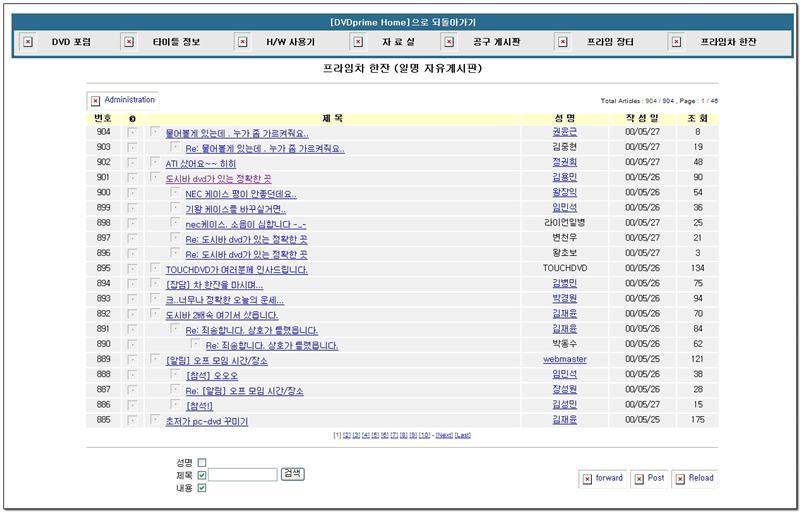Click the [Last] pagination link
This screenshot has width=800, height=512.
pyautogui.click(x=463, y=435)
